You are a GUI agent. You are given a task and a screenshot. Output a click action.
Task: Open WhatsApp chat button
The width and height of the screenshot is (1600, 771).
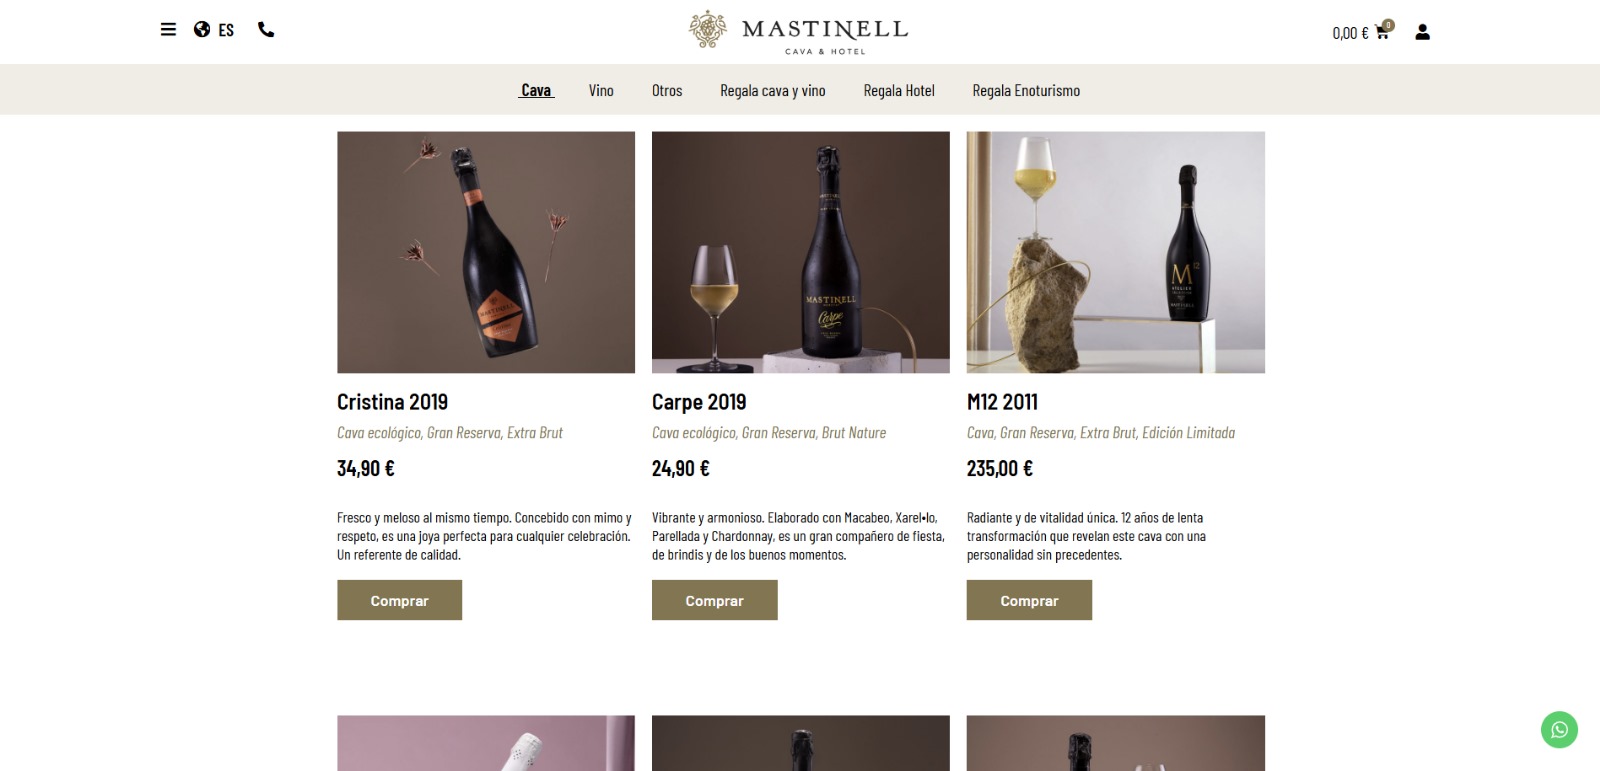(x=1559, y=730)
